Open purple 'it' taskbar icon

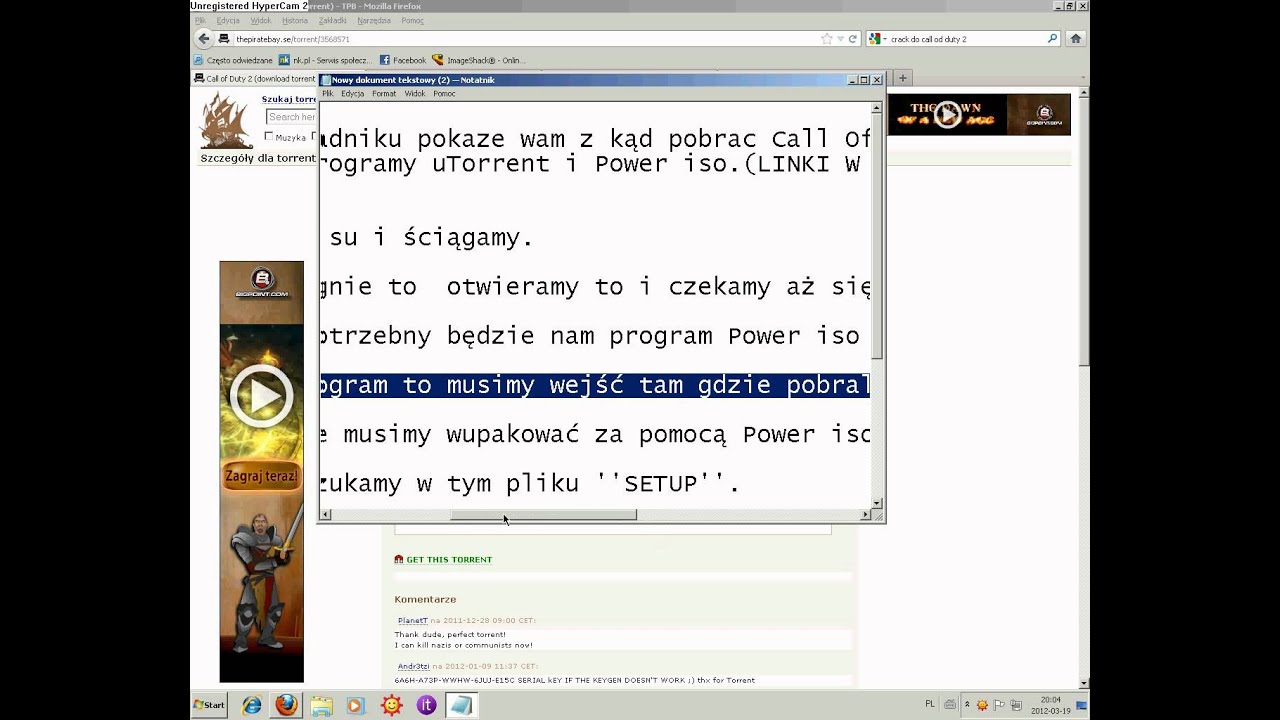pos(426,705)
